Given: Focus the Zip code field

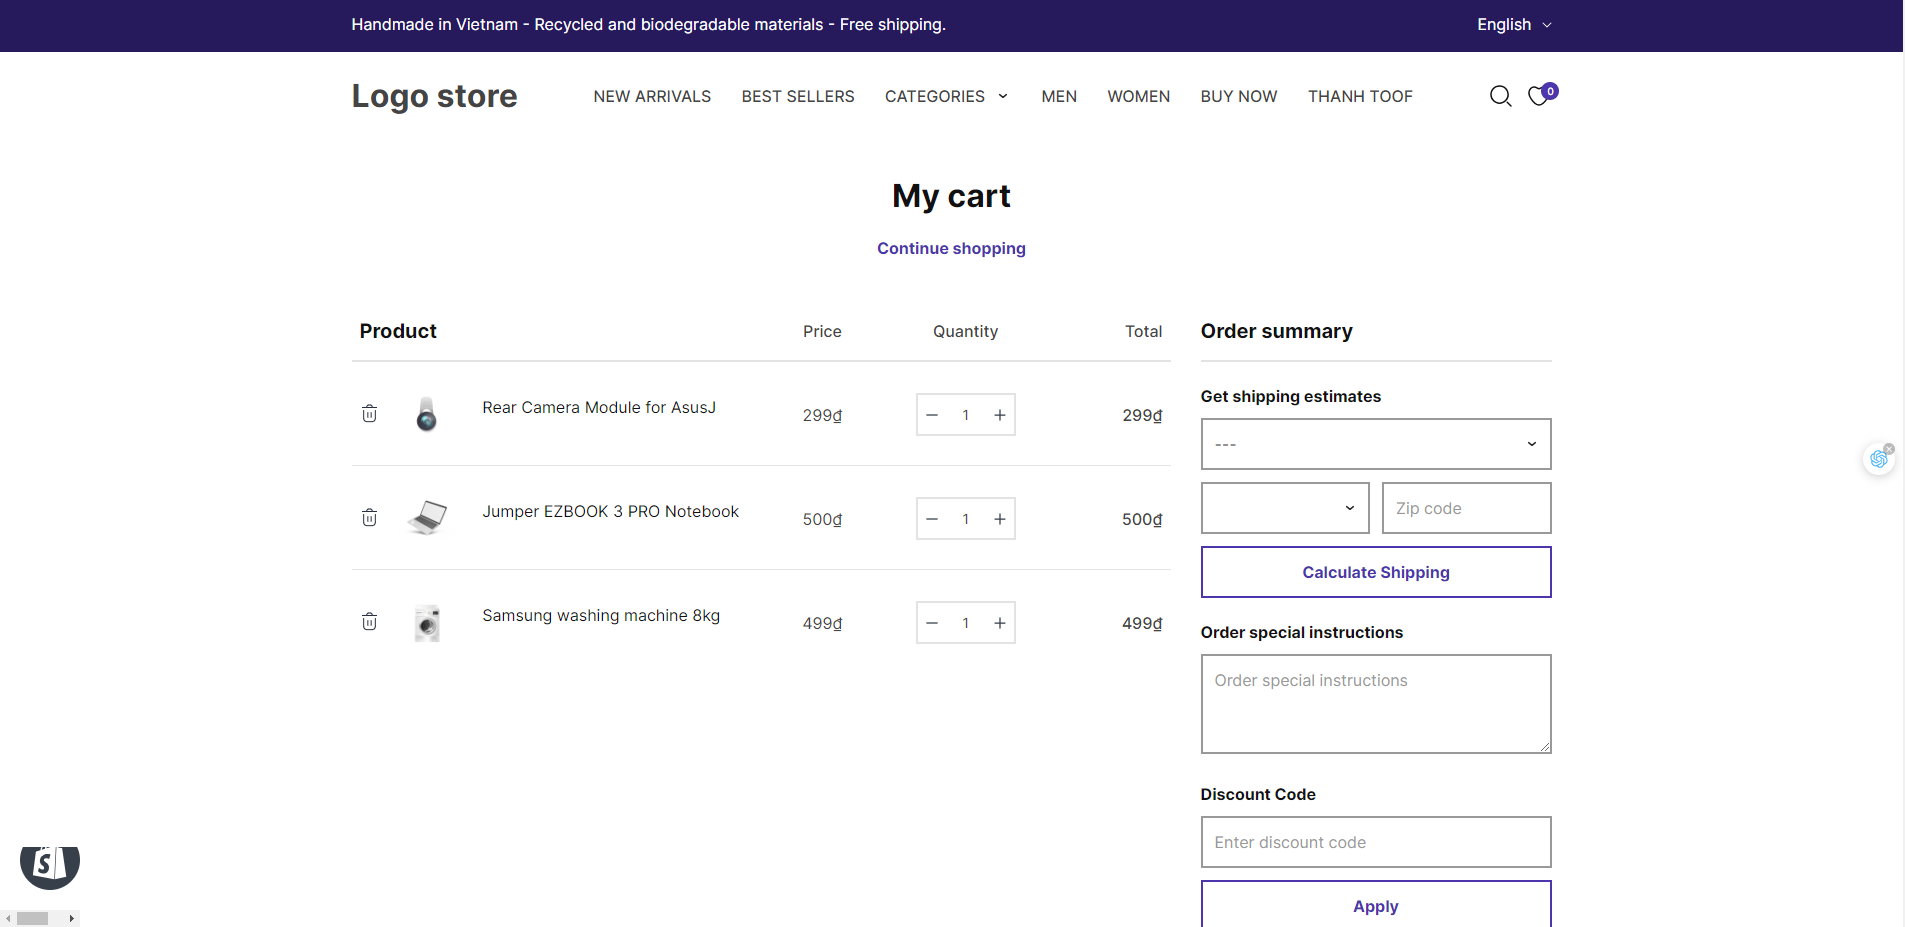Looking at the screenshot, I should tap(1466, 508).
